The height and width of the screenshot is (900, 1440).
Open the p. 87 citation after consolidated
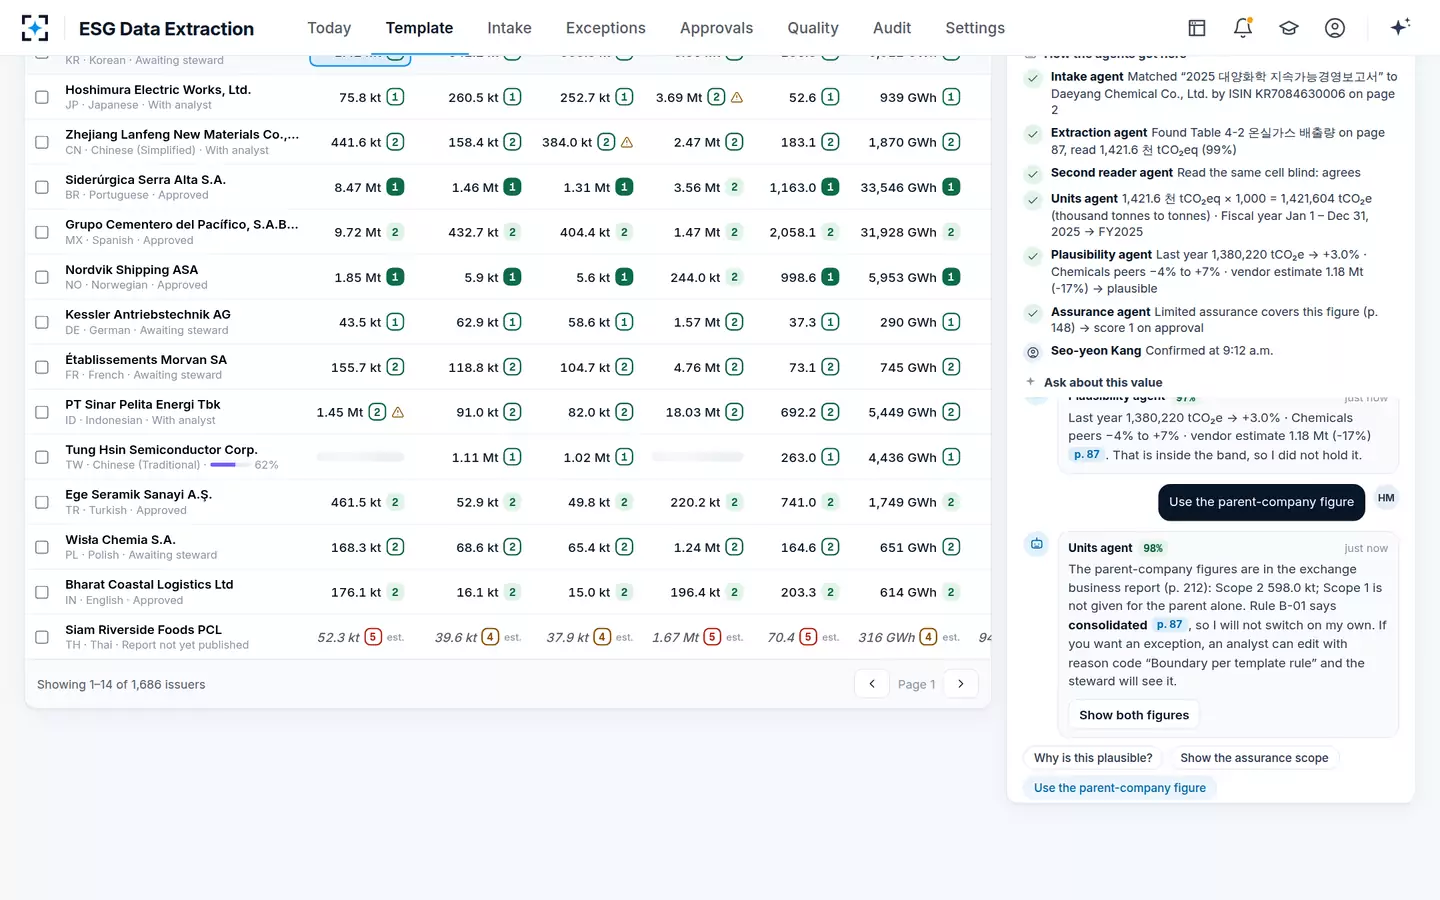tap(1169, 625)
